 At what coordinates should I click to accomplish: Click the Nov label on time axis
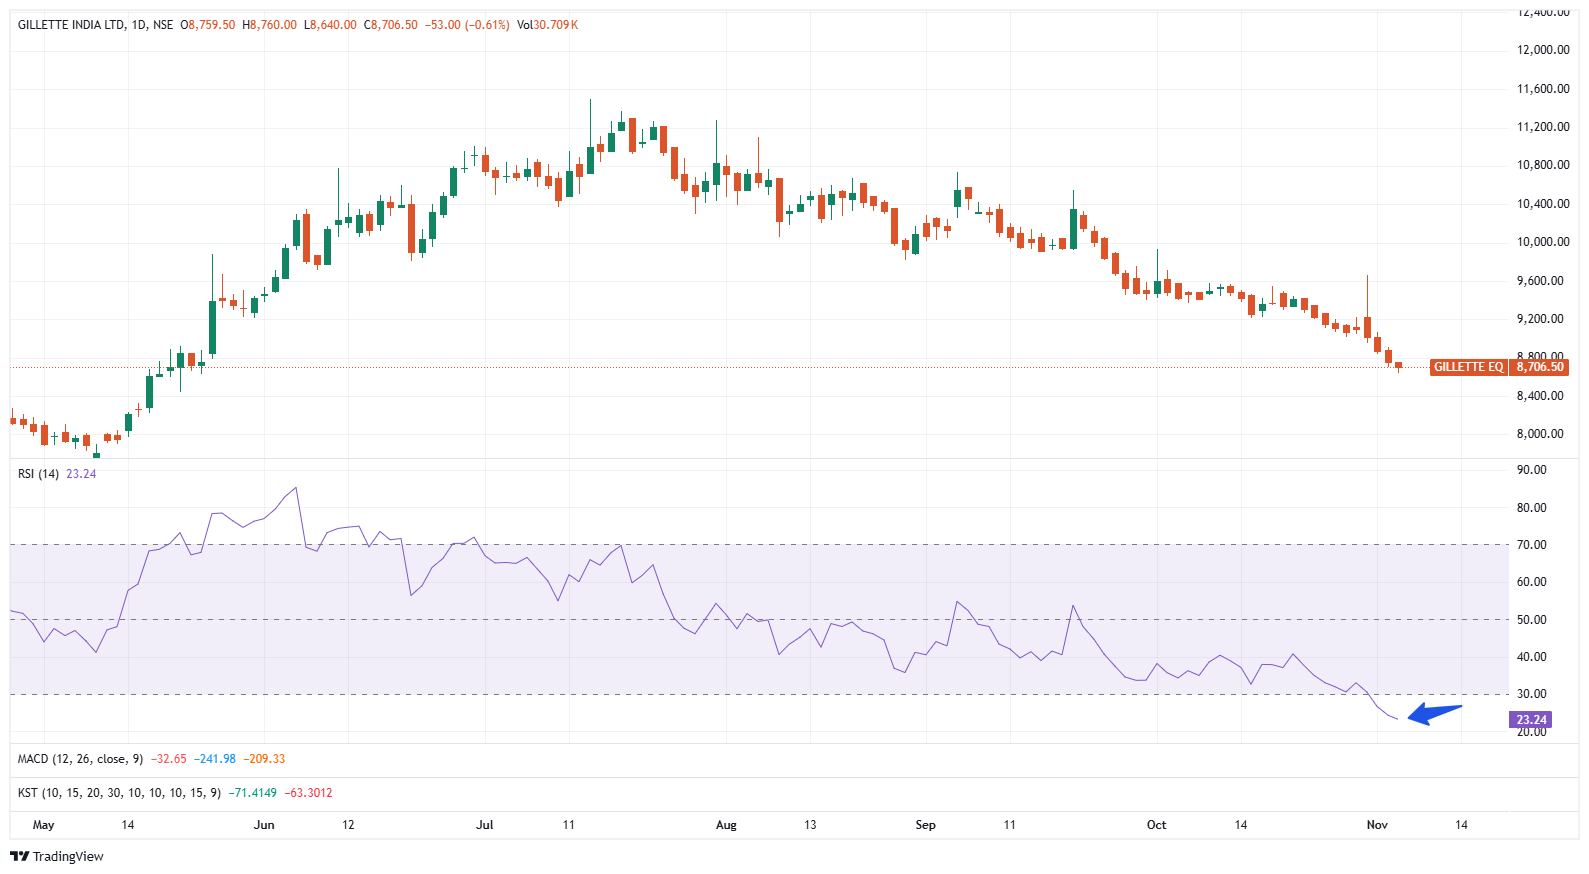1377,825
